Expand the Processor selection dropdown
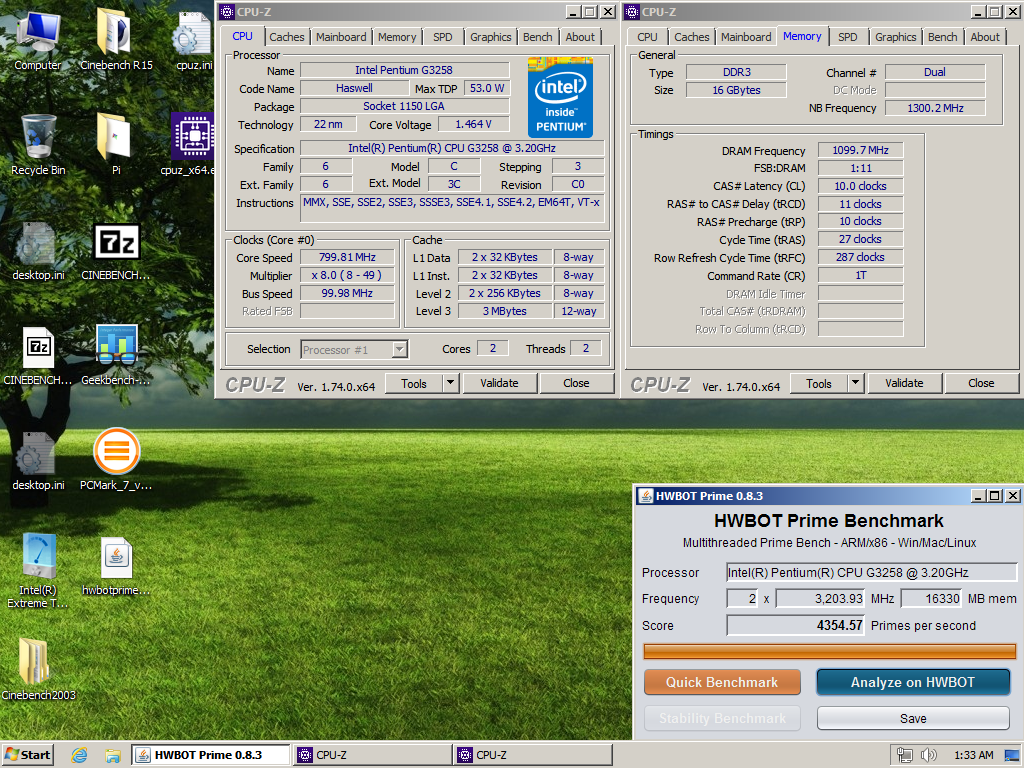1024x768 pixels. click(400, 349)
